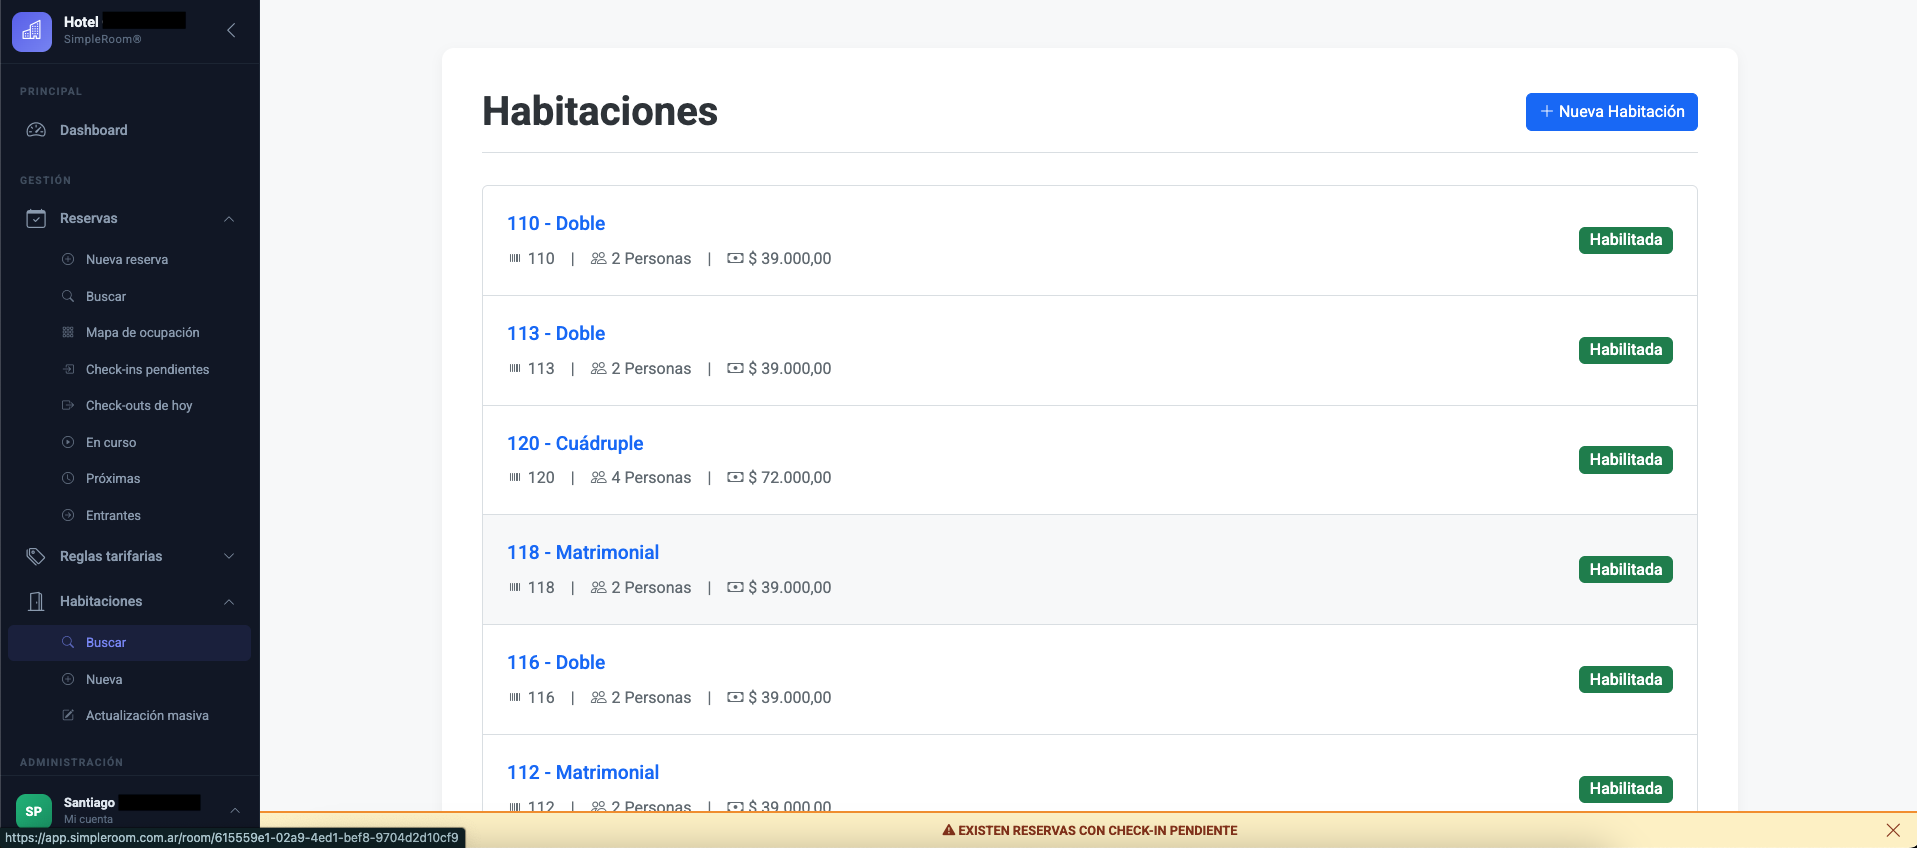Viewport: 1917px width, 848px height.
Task: Click Habilitada badge for room 120
Action: tap(1626, 460)
